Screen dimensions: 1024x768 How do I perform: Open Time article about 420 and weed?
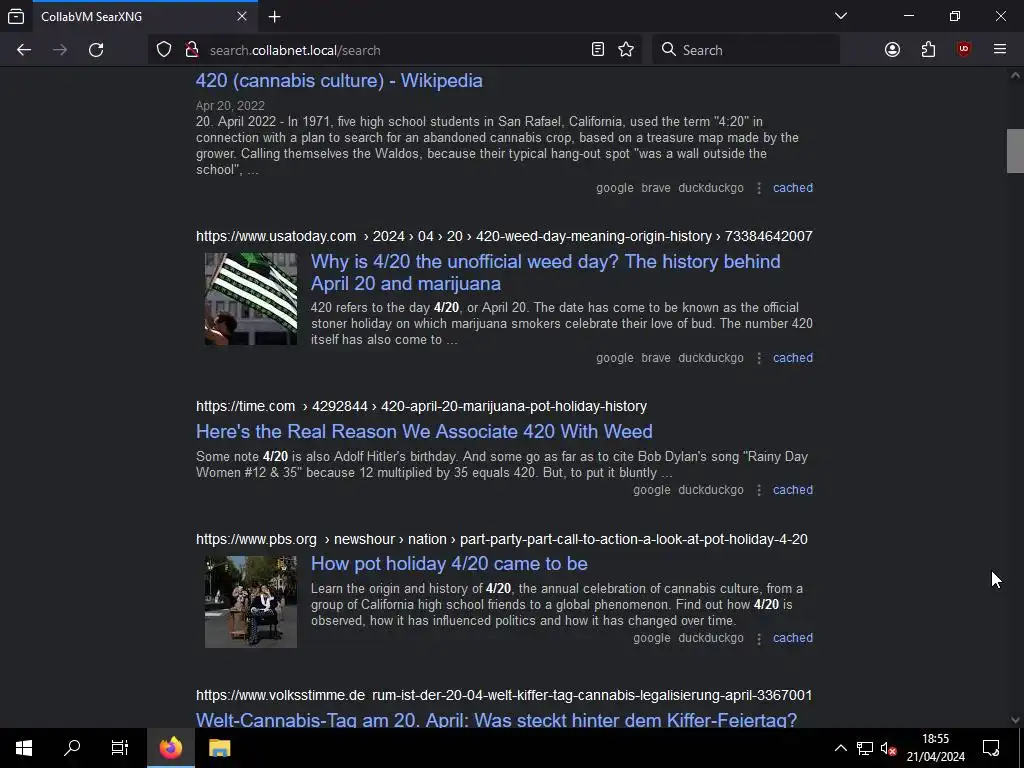[424, 432]
